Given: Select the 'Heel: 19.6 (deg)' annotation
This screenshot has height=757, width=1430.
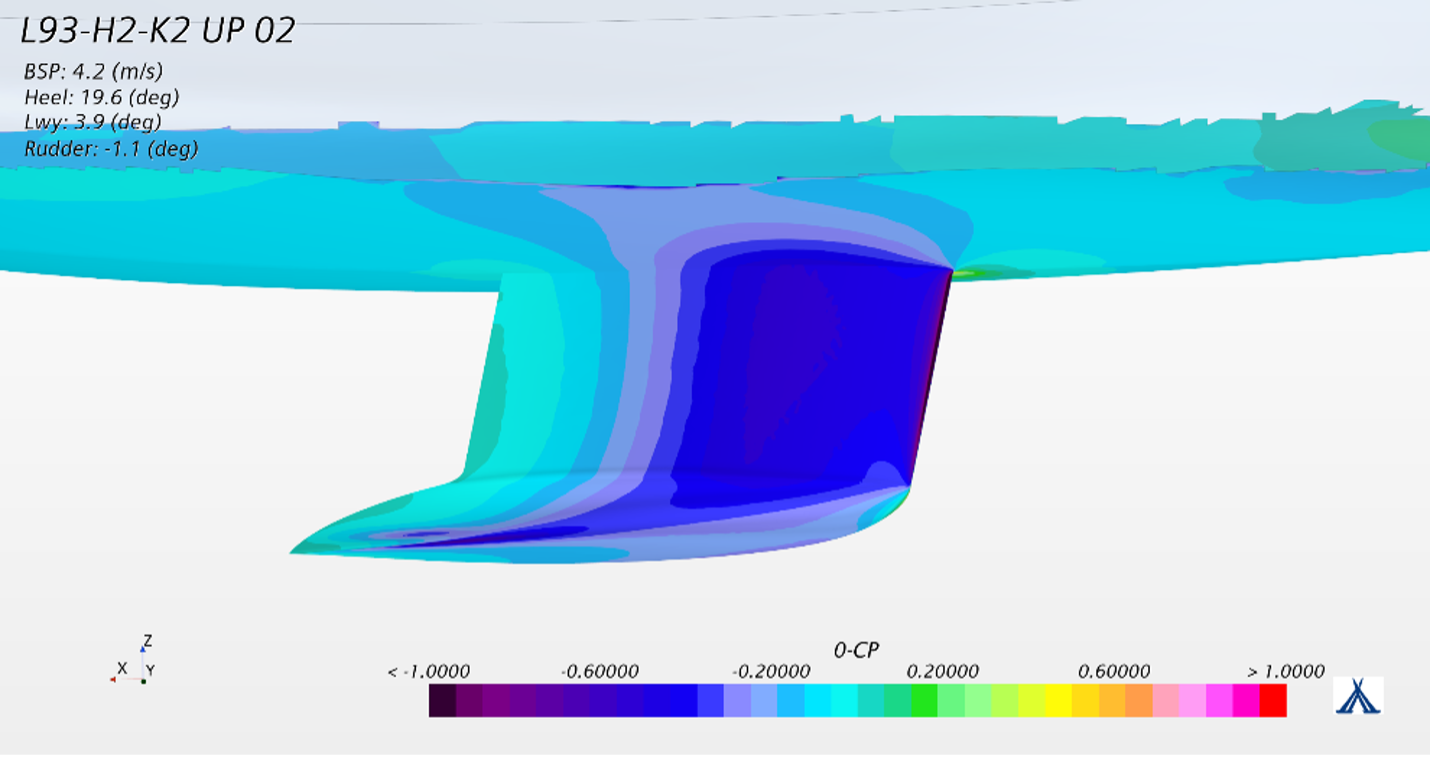Looking at the screenshot, I should point(102,98).
